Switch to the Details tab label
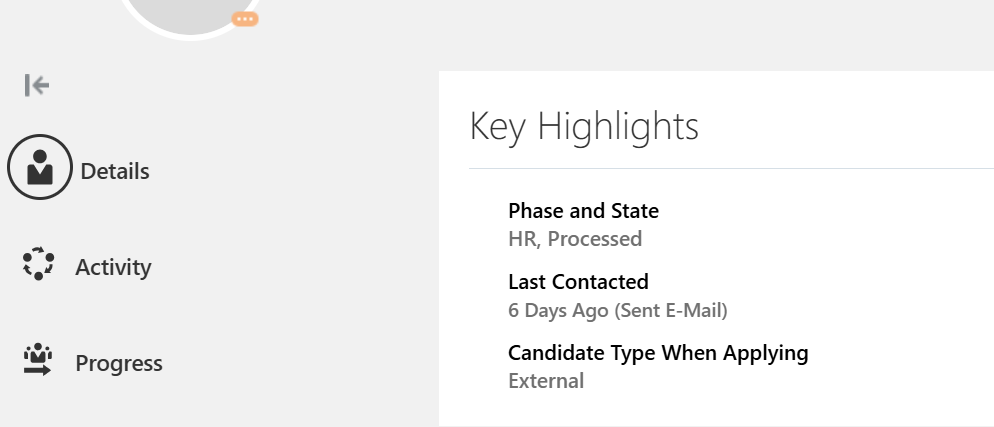Viewport: 994px width, 427px height. [x=115, y=171]
